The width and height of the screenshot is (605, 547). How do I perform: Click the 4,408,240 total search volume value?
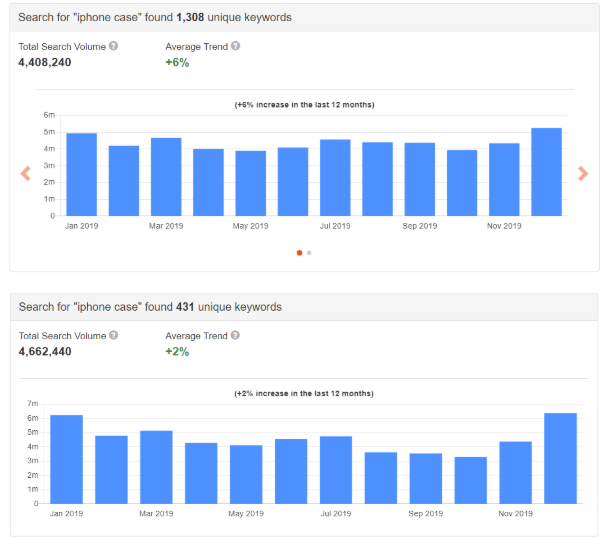(x=45, y=62)
